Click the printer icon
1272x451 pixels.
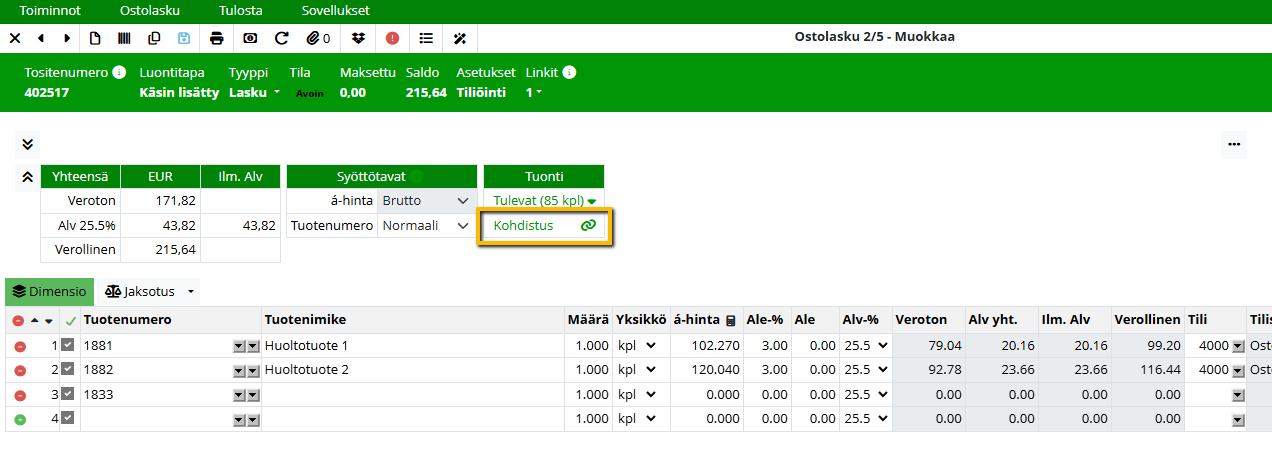(217, 38)
